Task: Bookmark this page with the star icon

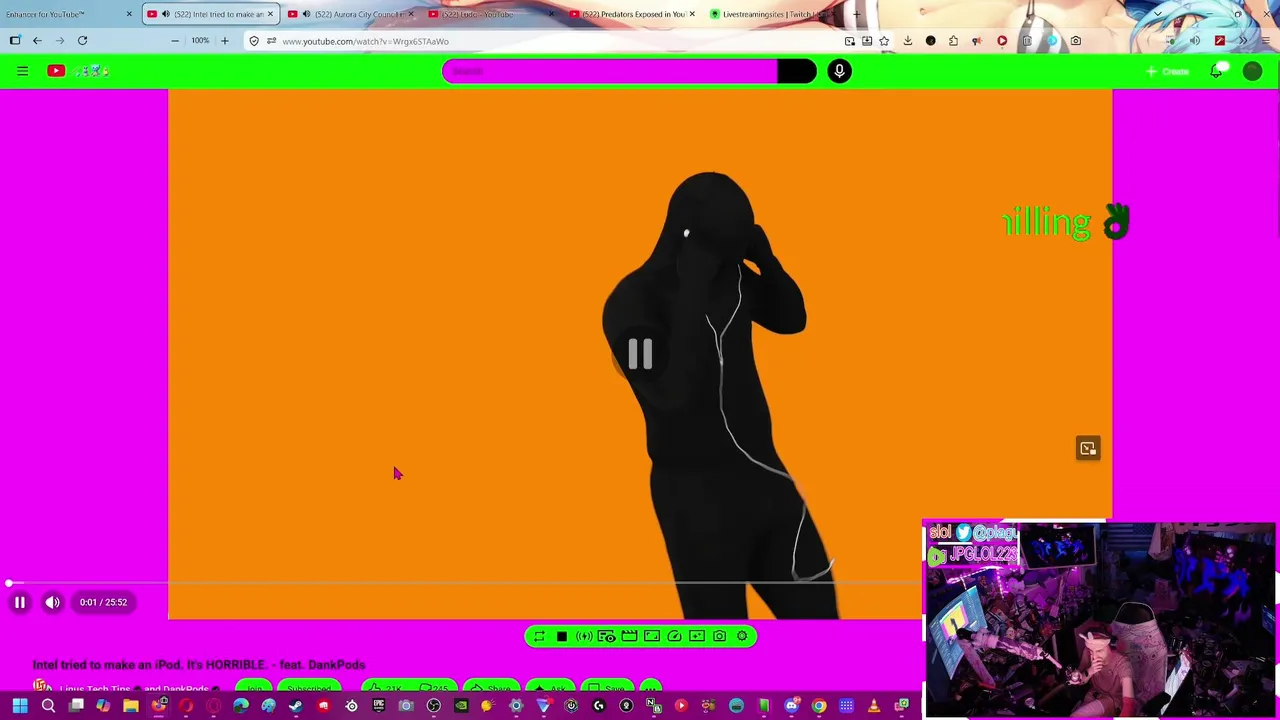Action: point(884,41)
